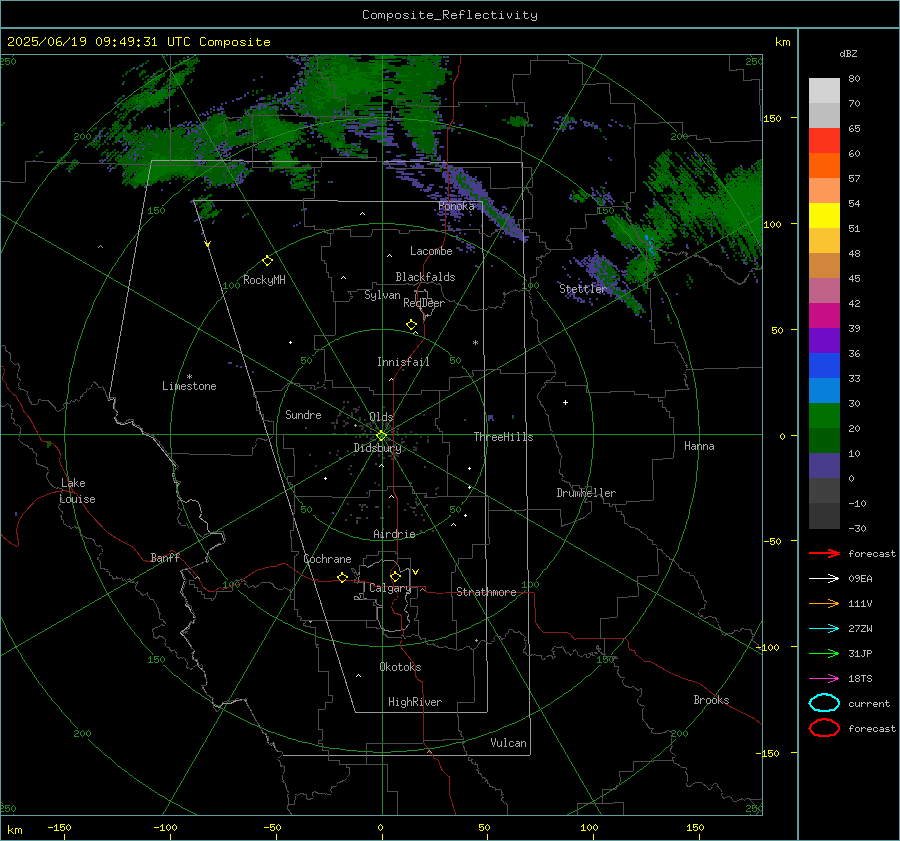900x841 pixels.
Task: Click the purple 10 dBZ color swatch
Action: coord(824,466)
